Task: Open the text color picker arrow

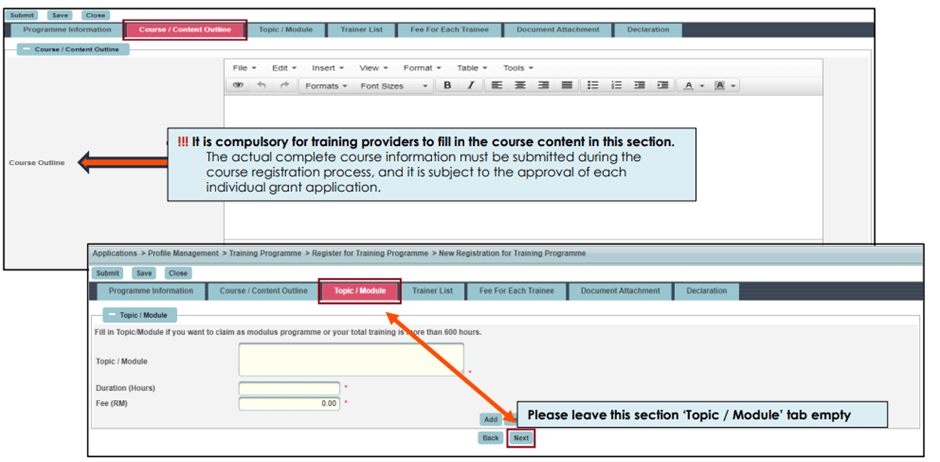Action: [704, 86]
